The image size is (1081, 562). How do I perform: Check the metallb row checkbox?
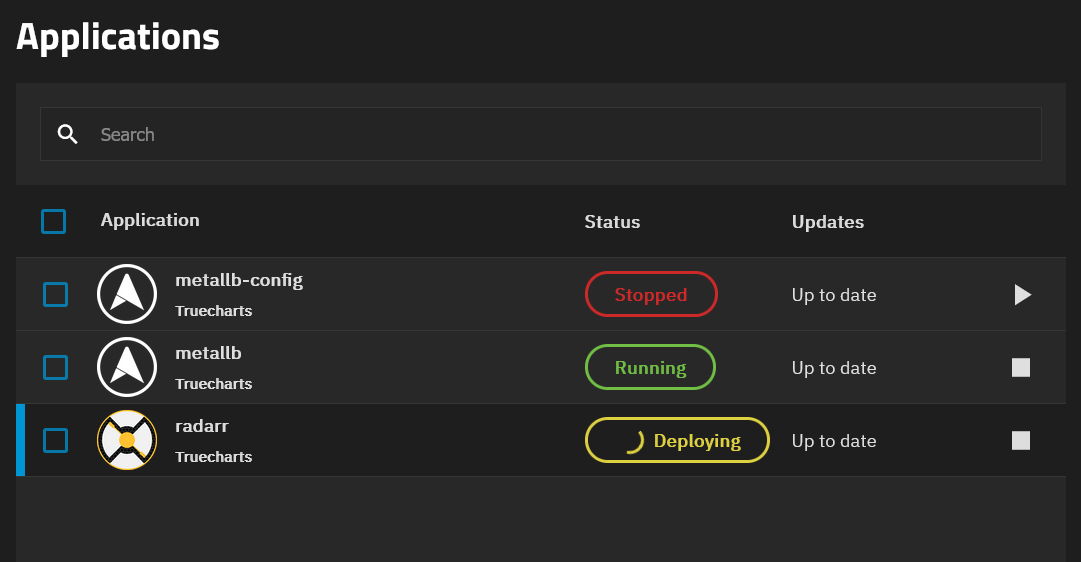55,368
